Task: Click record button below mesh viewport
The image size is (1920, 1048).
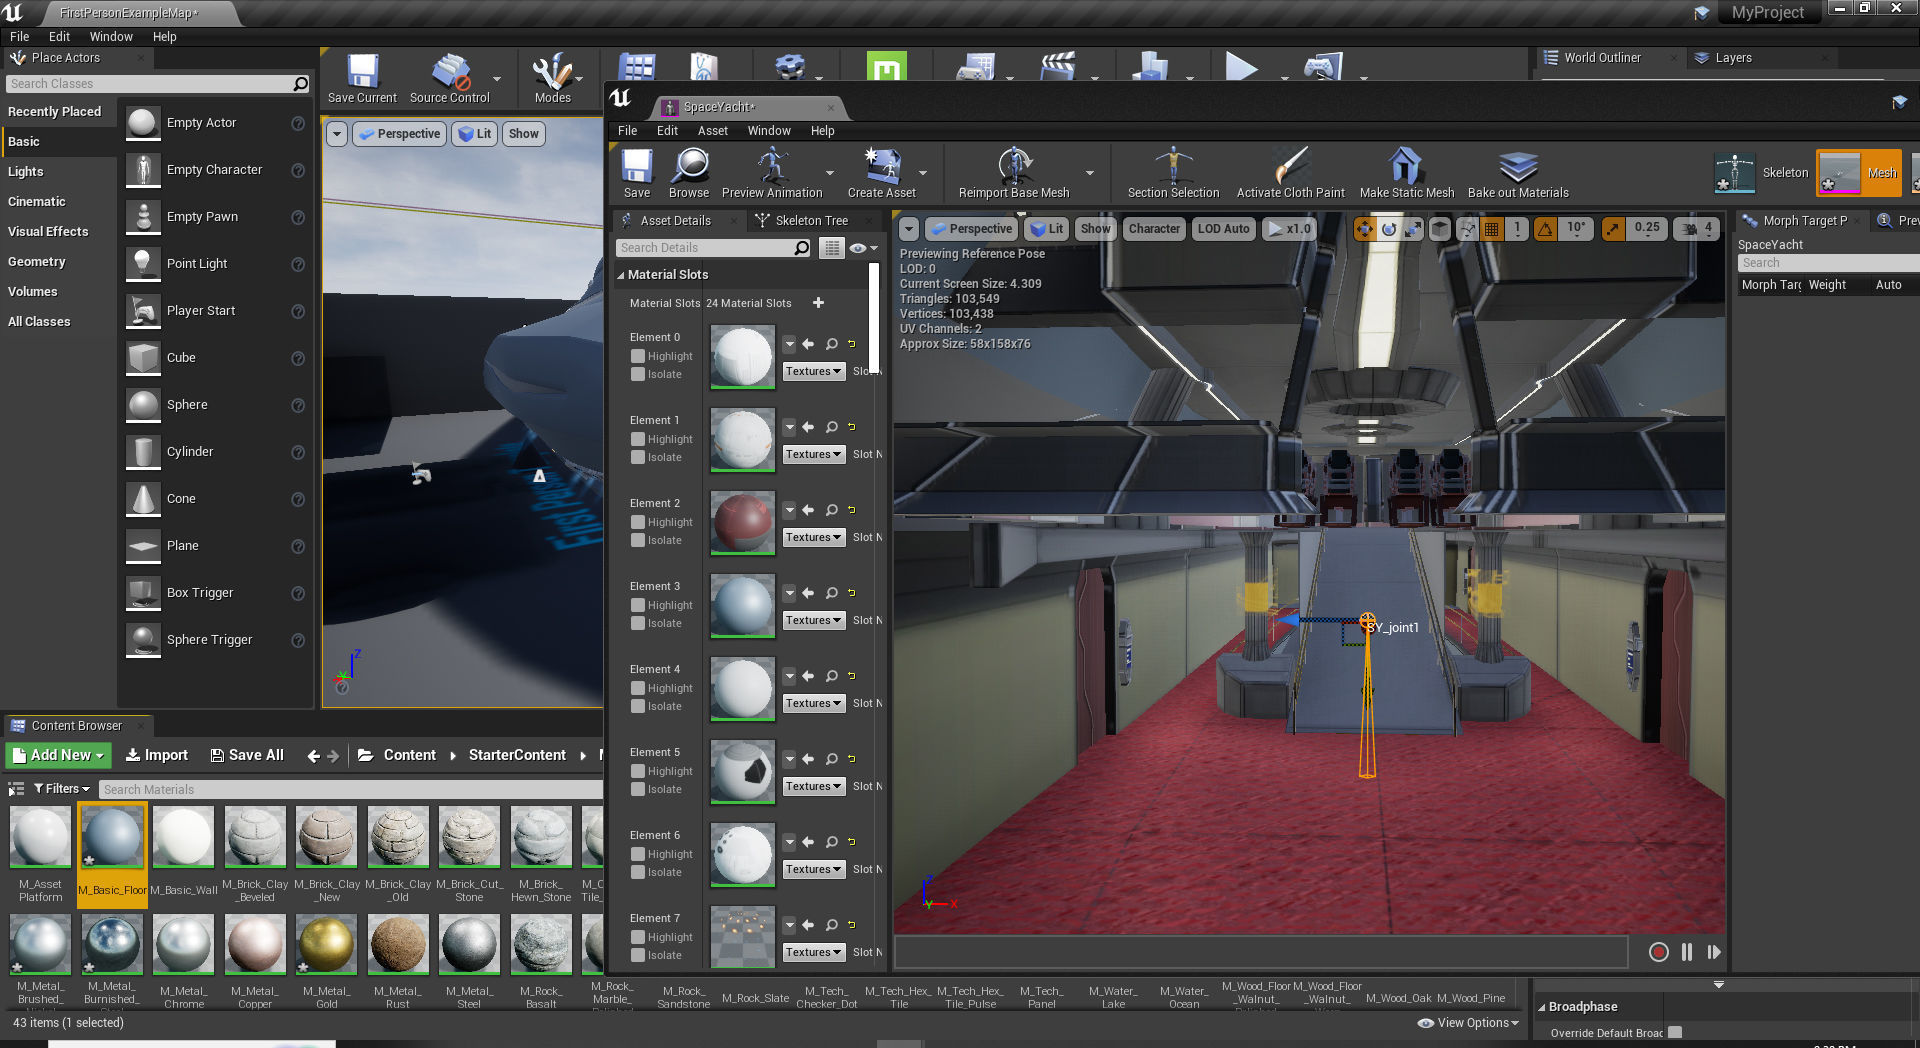Action: click(1658, 952)
